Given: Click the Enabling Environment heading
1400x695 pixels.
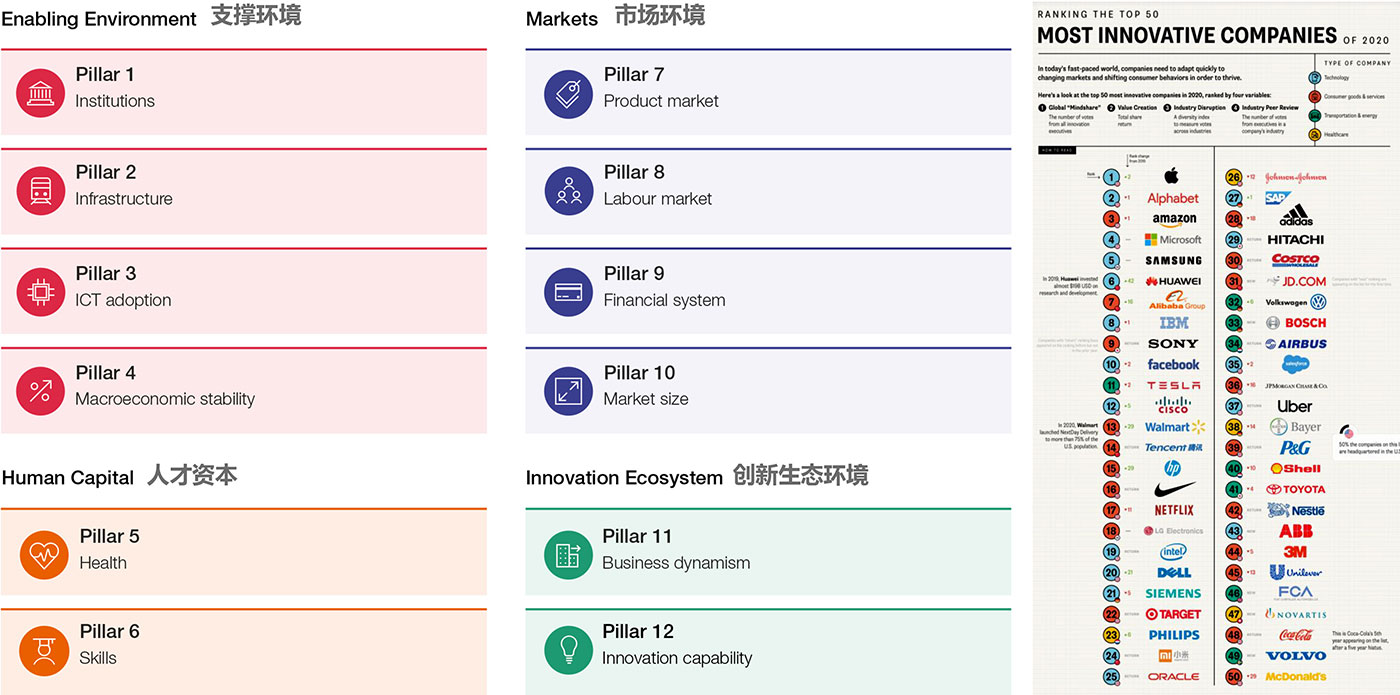Looking at the screenshot, I should (x=99, y=19).
